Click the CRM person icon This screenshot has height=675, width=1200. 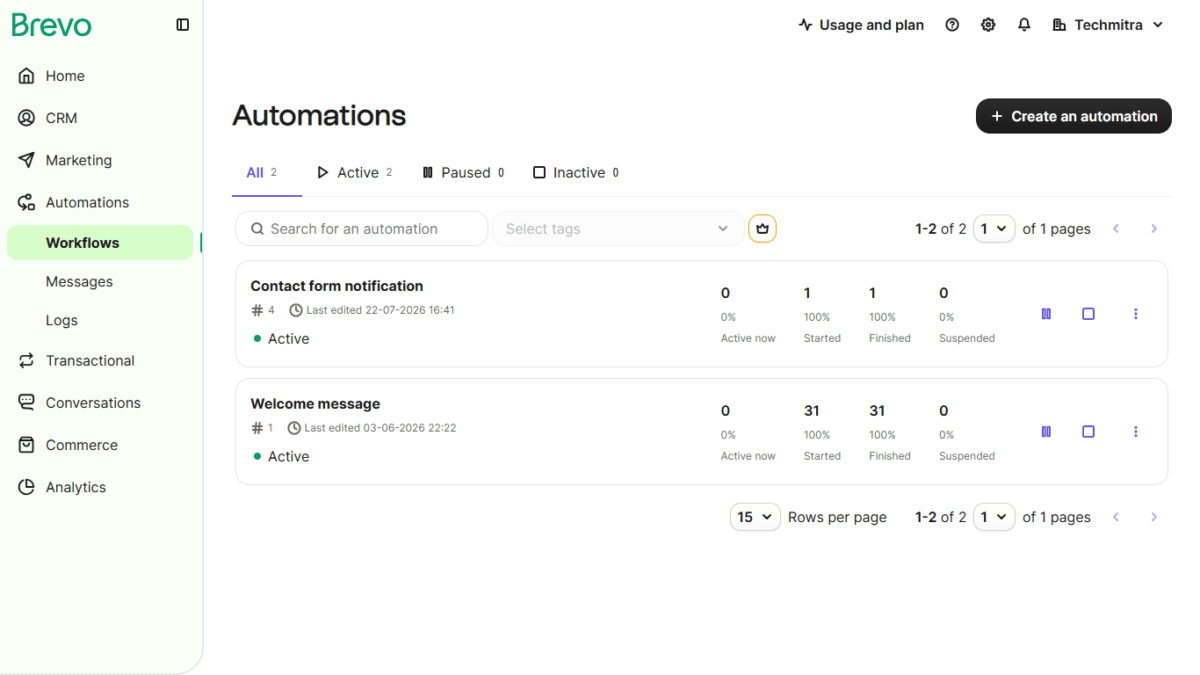[x=27, y=118]
